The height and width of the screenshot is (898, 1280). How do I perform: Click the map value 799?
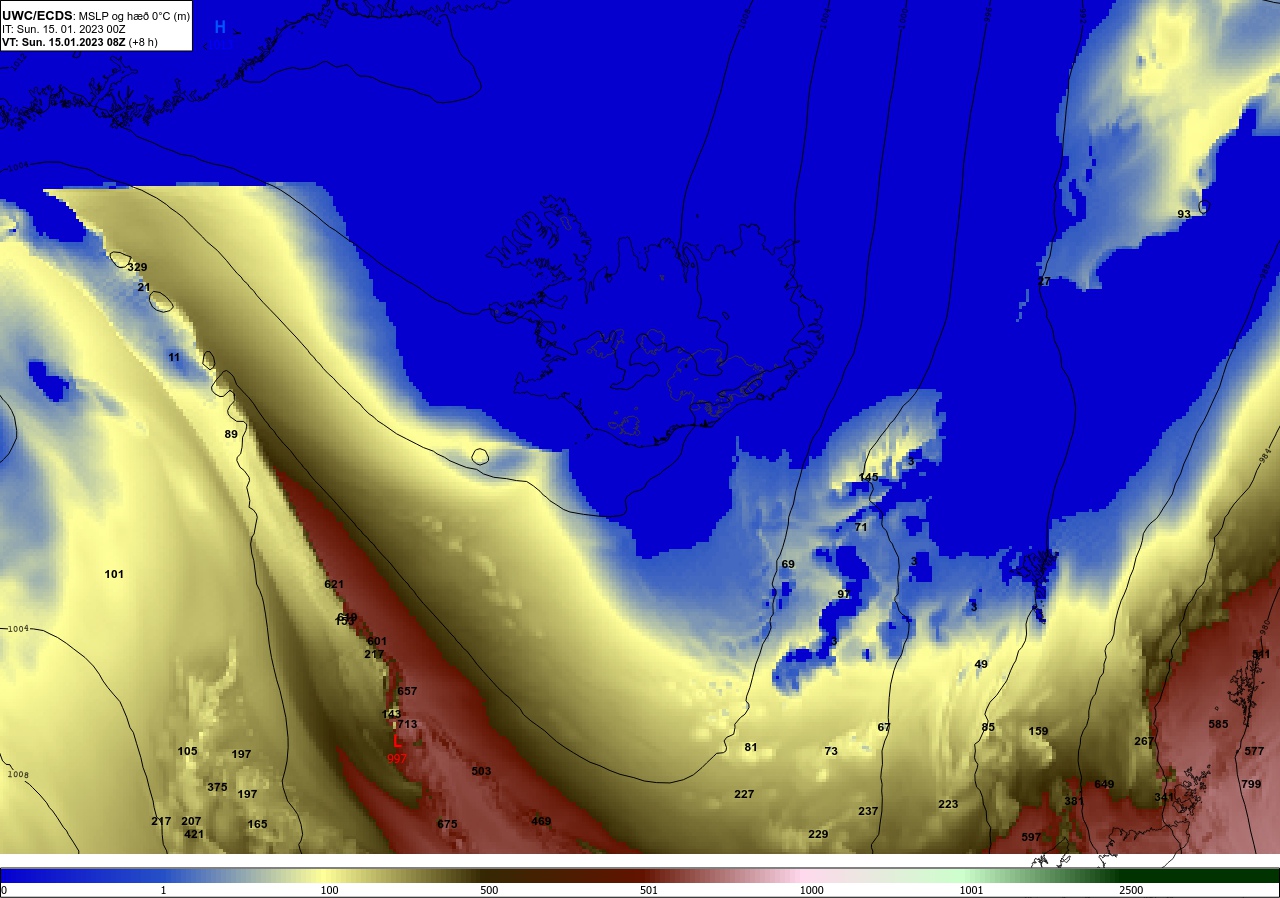[x=1251, y=784]
